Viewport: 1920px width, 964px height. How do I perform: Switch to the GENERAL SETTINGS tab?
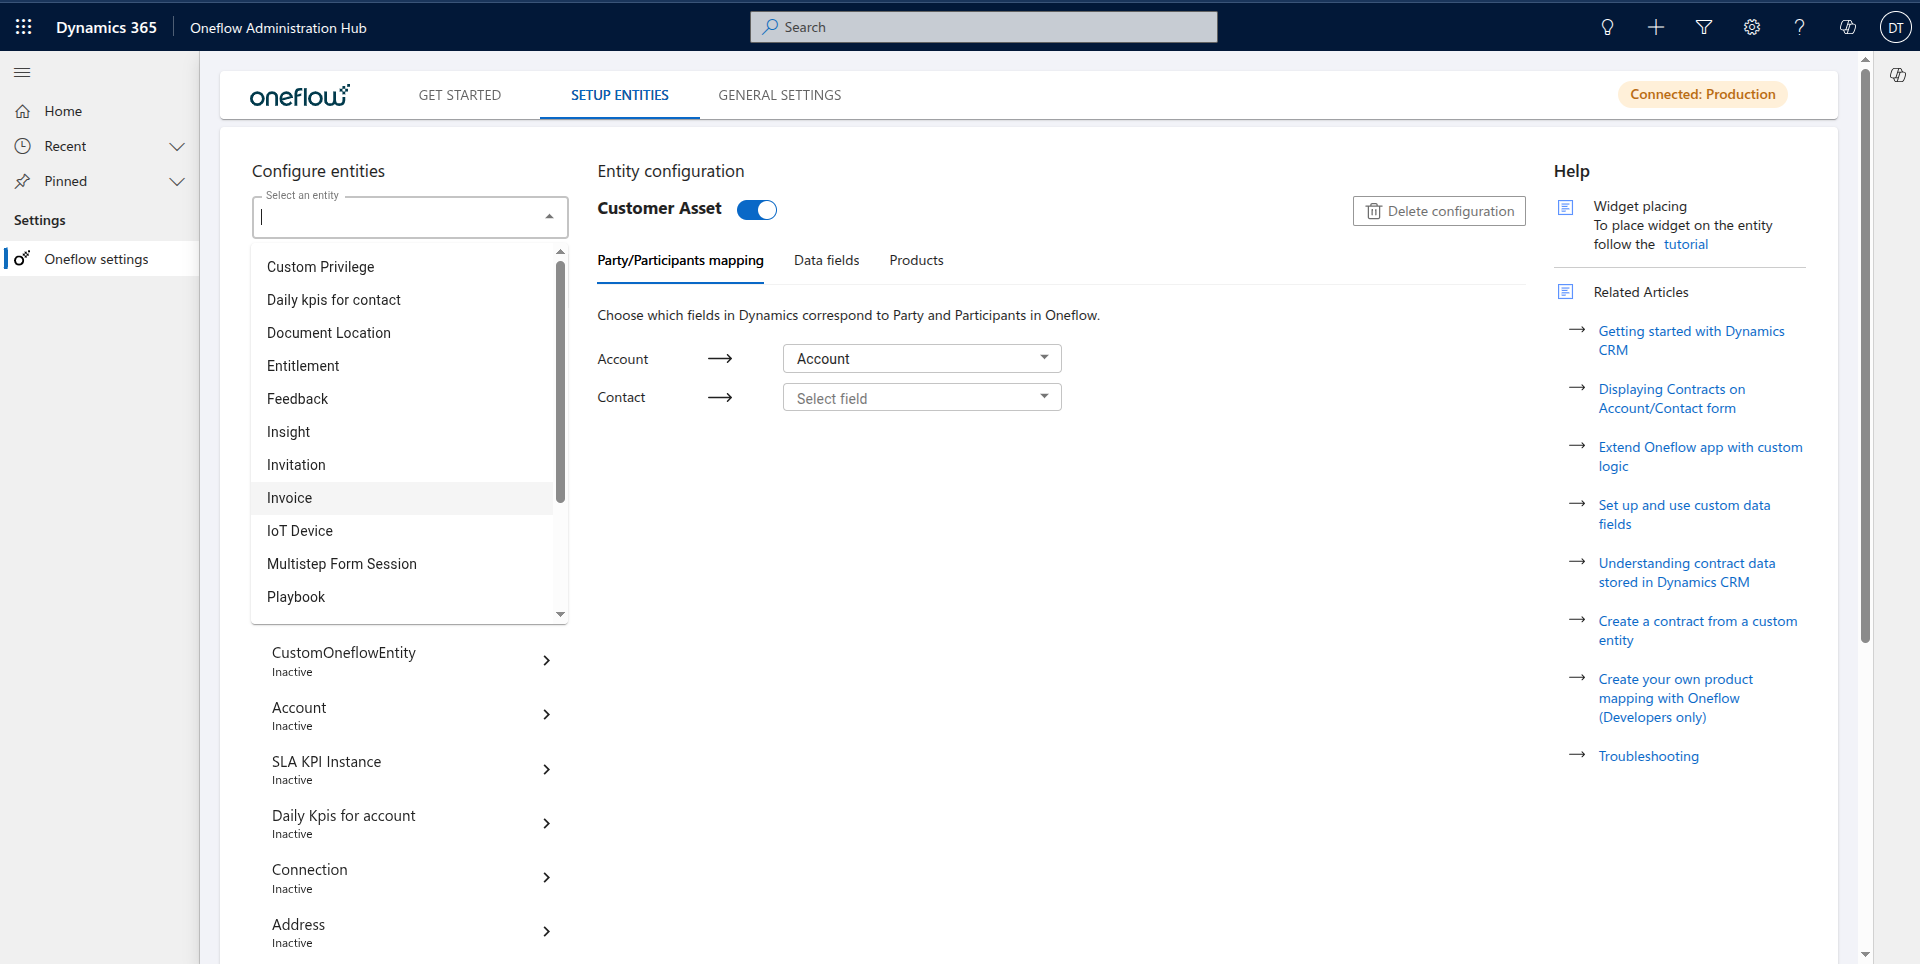tap(780, 95)
